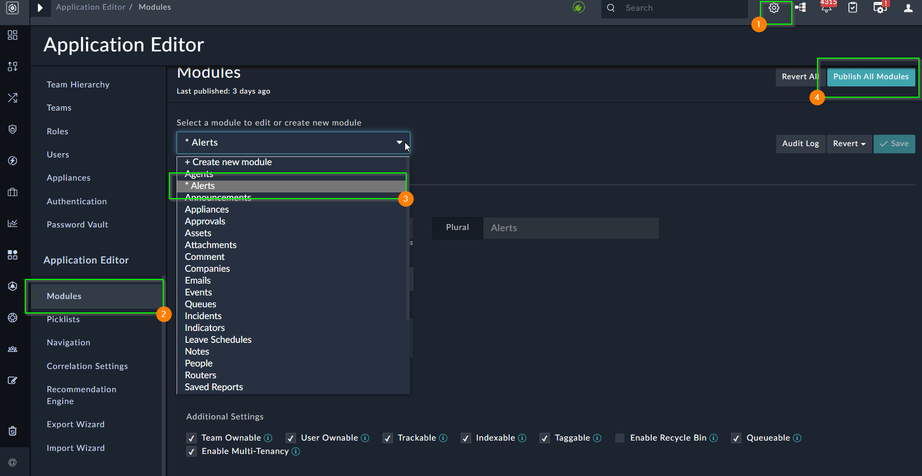Click the Plural name field showing Alerts

point(570,228)
